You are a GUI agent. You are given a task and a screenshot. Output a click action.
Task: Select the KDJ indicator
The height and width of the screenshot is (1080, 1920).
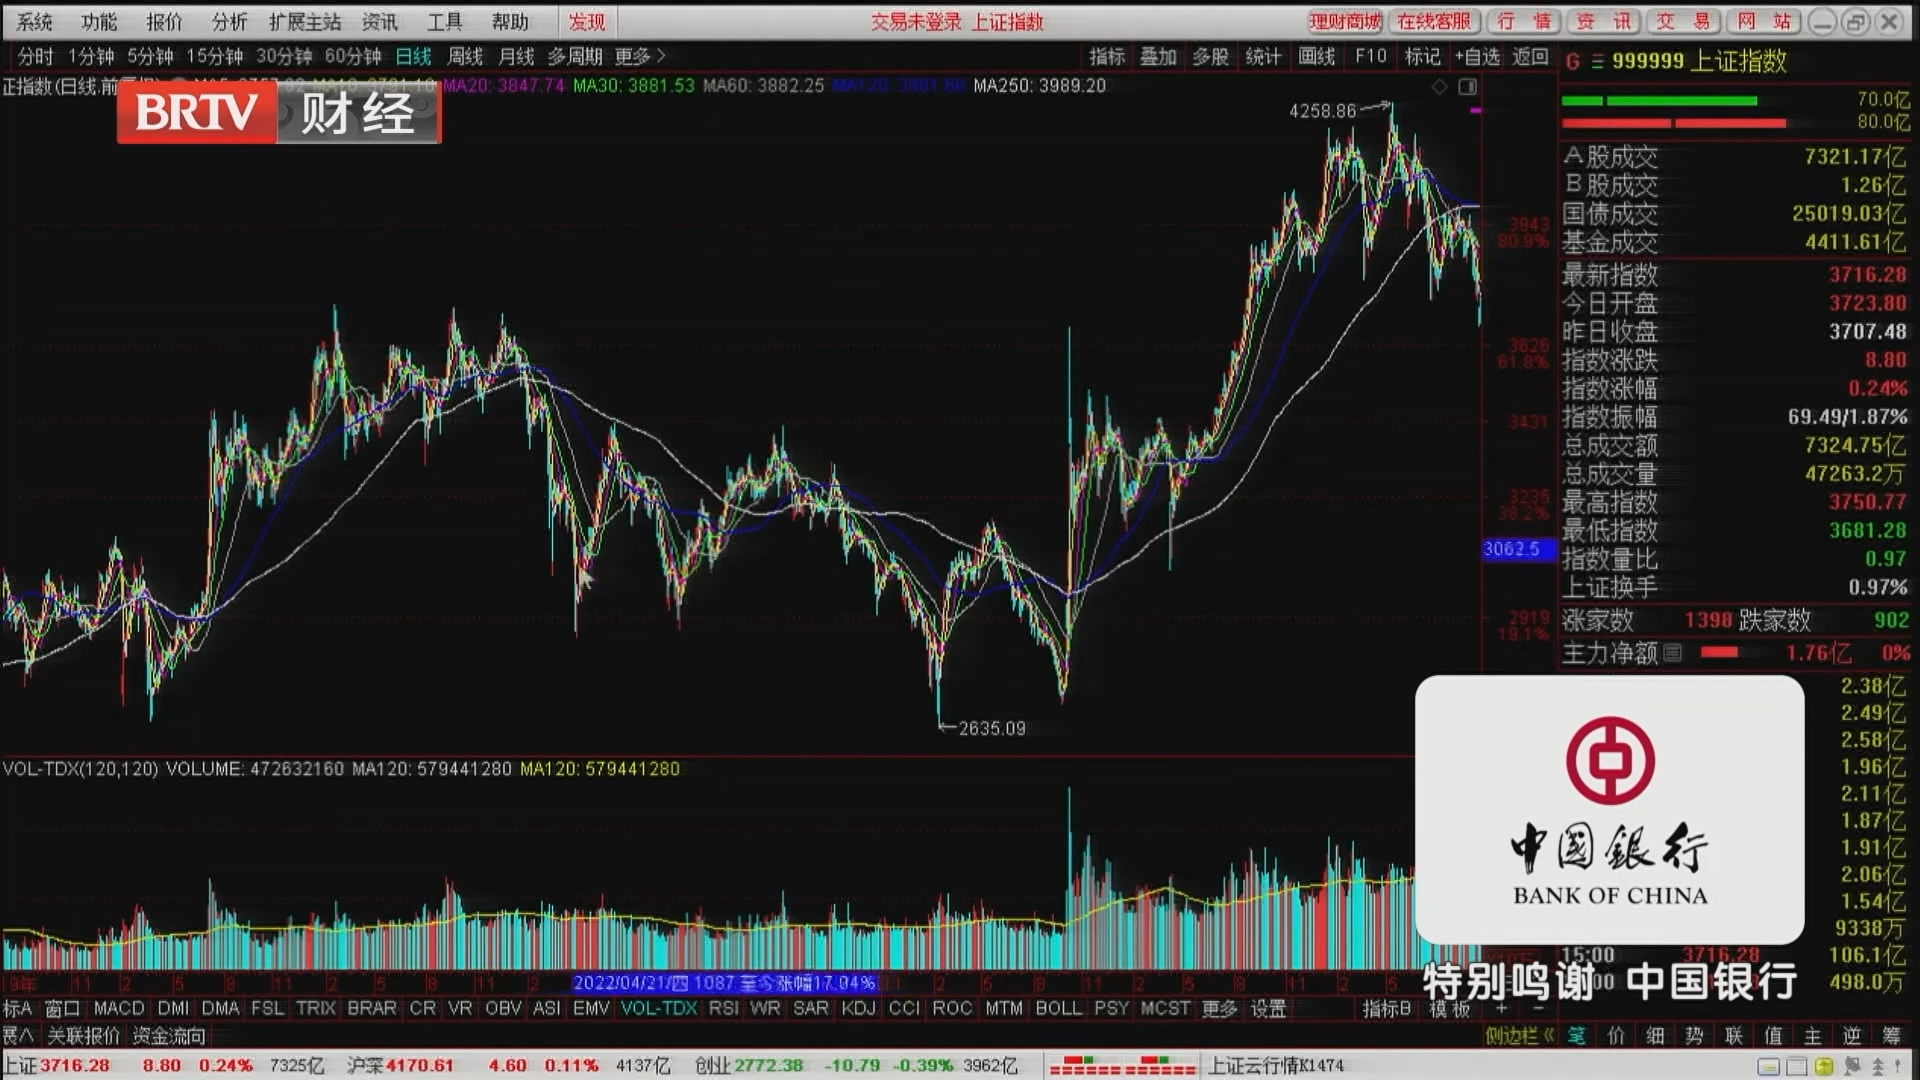click(x=858, y=1009)
